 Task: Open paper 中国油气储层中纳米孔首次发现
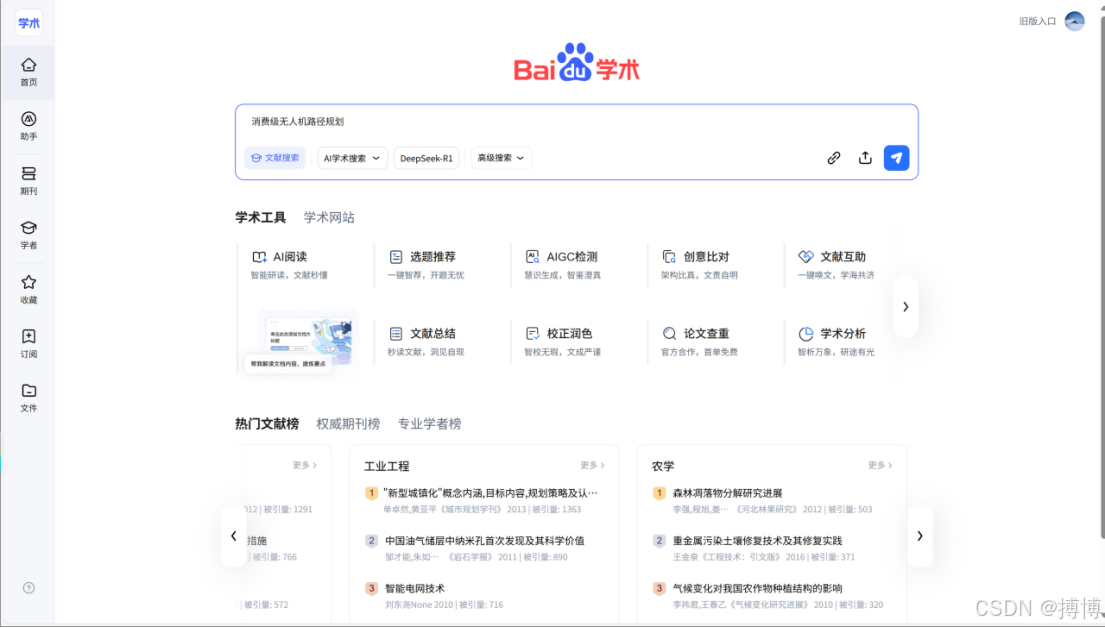click(485, 541)
